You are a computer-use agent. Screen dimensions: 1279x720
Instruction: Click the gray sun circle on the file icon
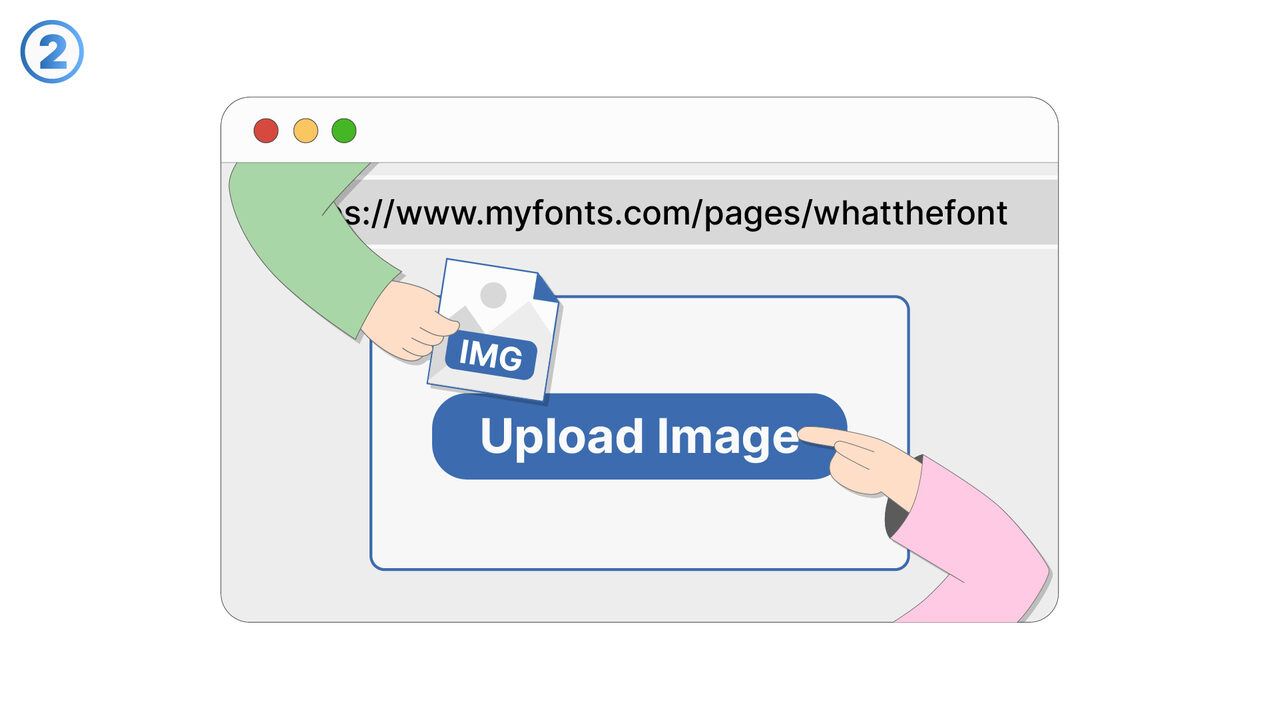pos(493,294)
